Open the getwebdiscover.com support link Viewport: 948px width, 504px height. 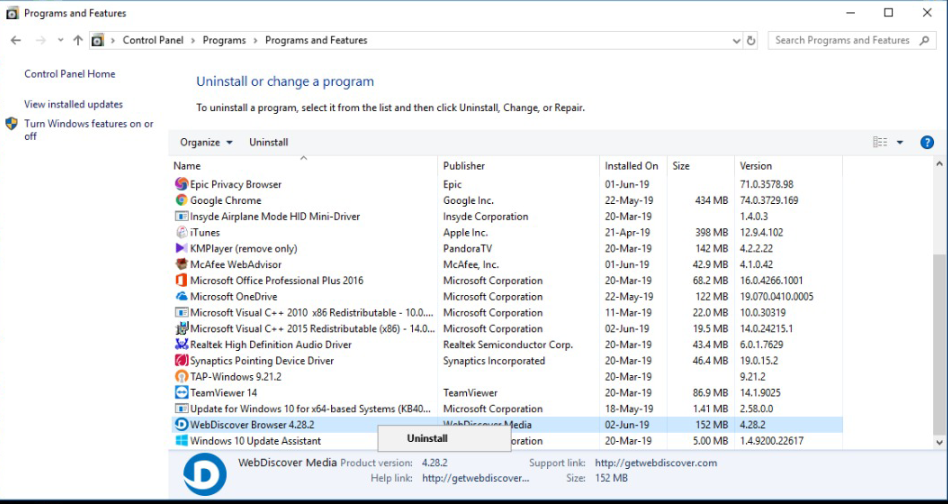tap(656, 463)
